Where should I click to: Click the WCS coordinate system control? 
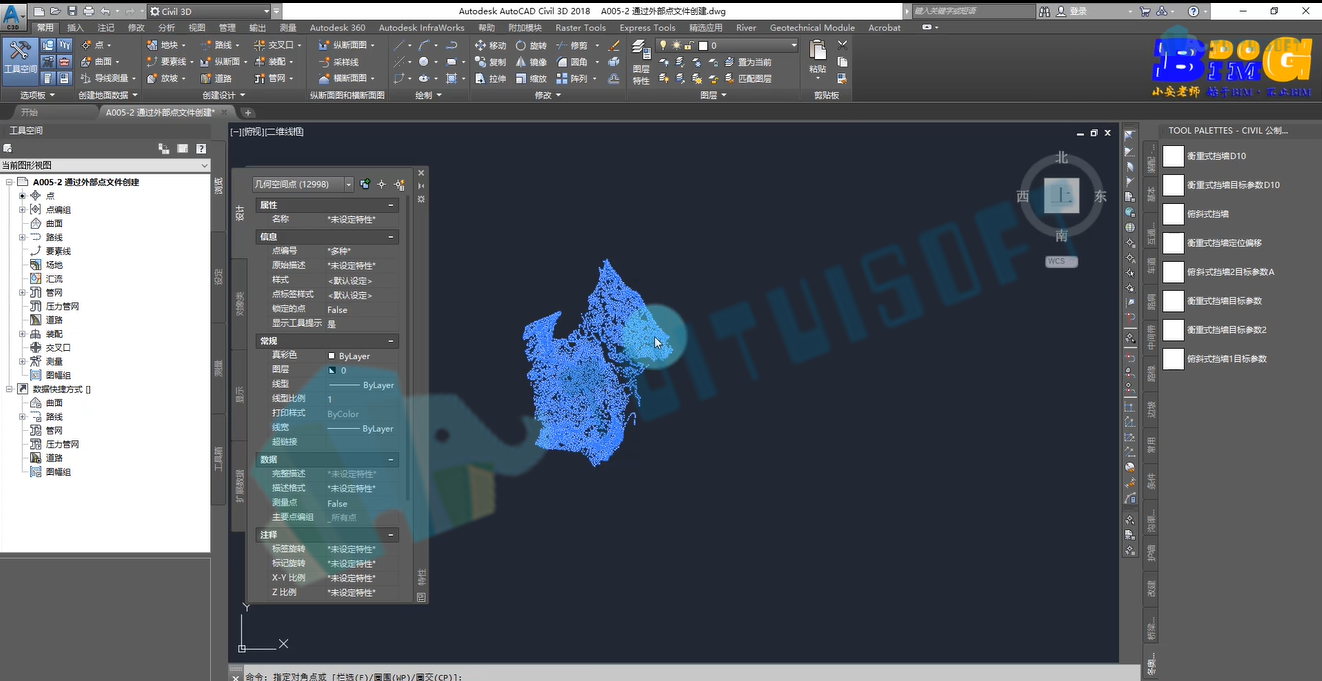1061,262
